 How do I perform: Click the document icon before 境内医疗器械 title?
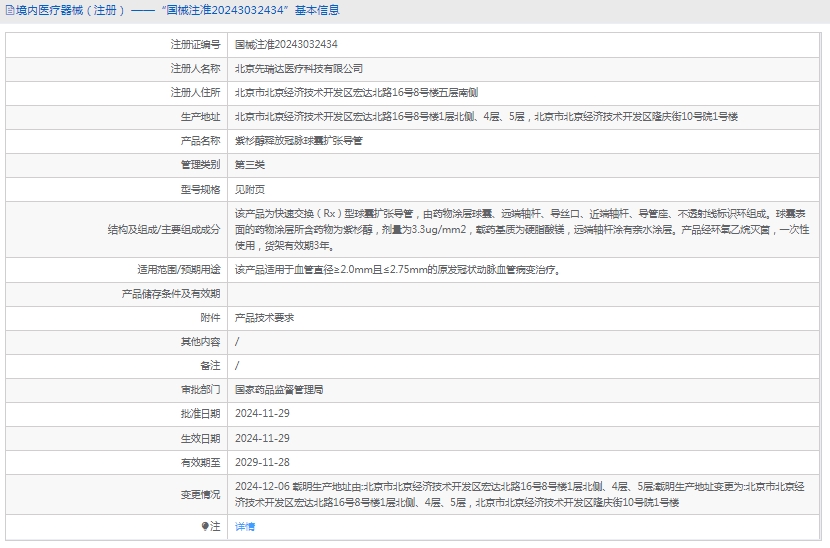pos(7,11)
